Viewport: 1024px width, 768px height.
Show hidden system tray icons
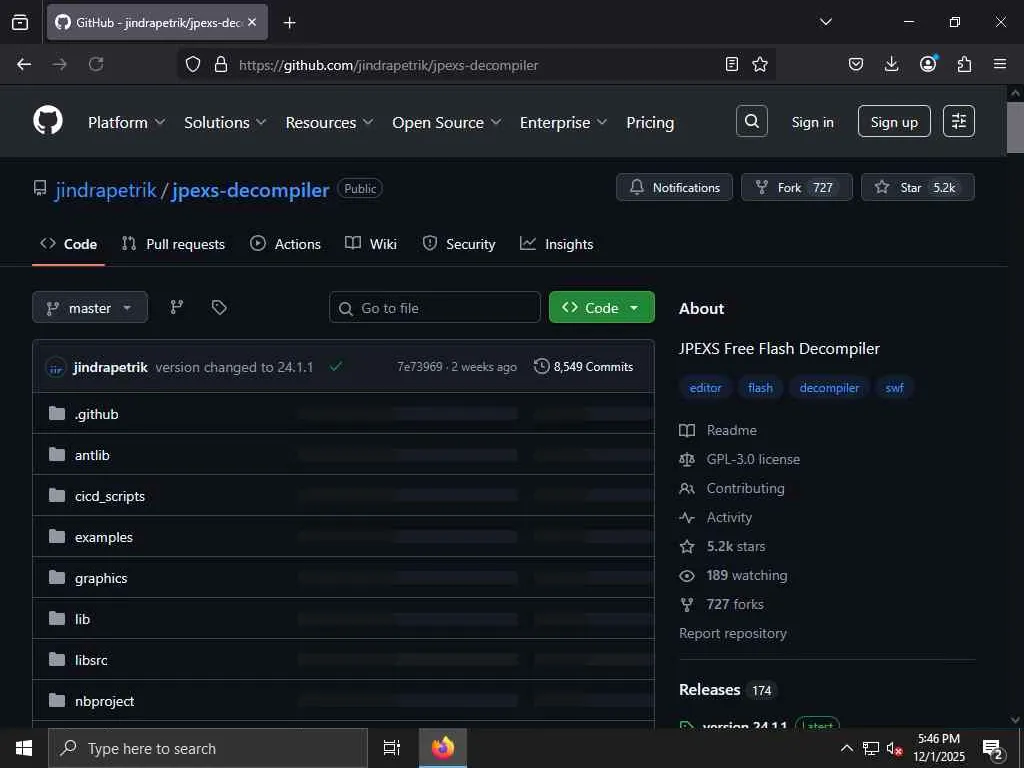point(846,748)
